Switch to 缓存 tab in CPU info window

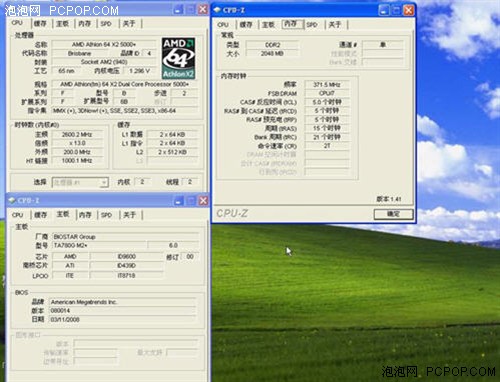tap(40, 23)
